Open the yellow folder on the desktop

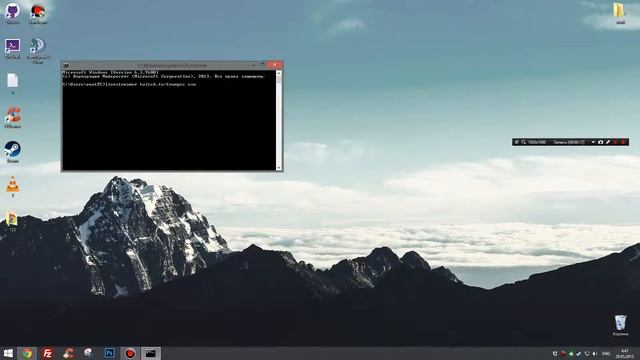(x=620, y=13)
